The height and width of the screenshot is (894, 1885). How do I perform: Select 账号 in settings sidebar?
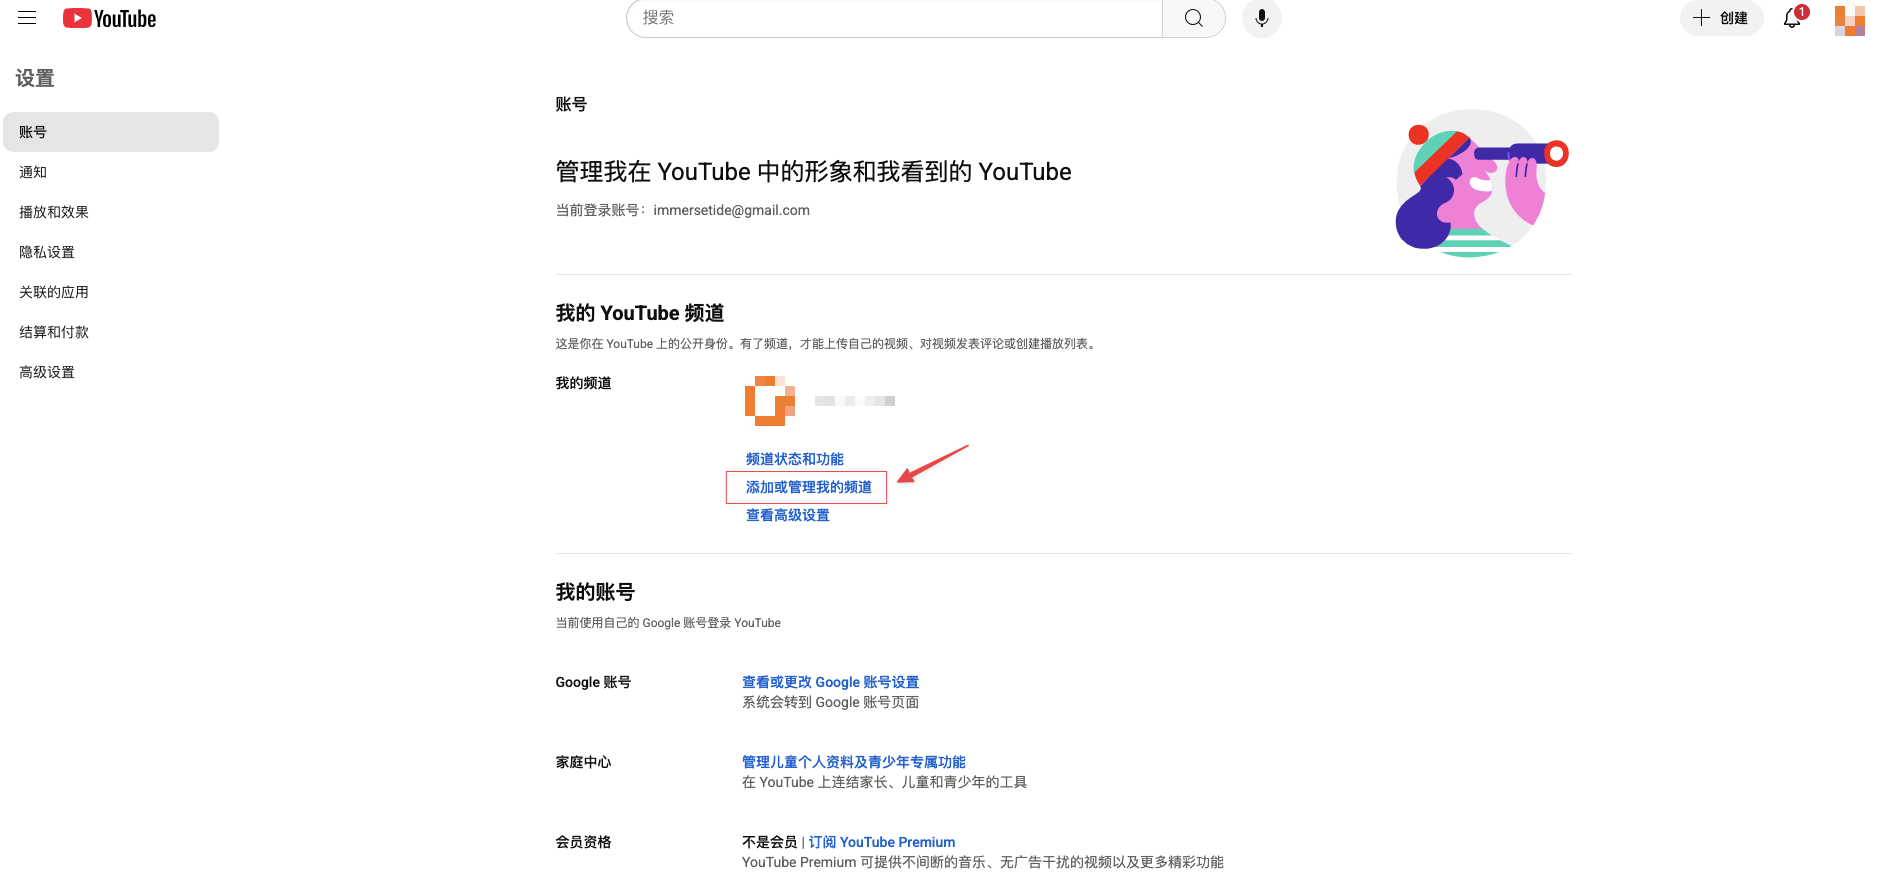click(111, 132)
